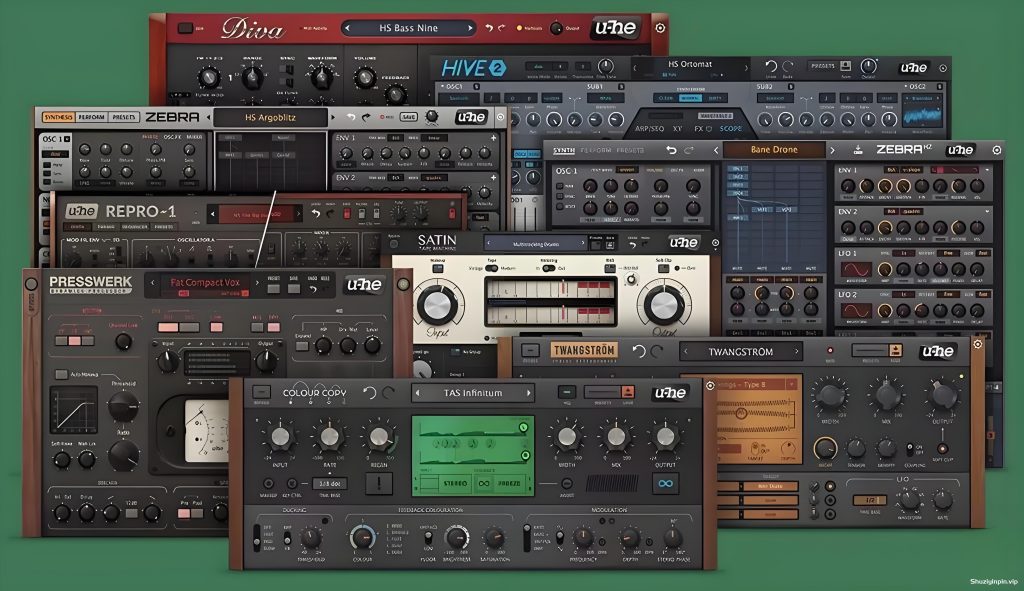Click the Hive 2 save disk icon
The image size is (1024, 591).
pos(846,65)
